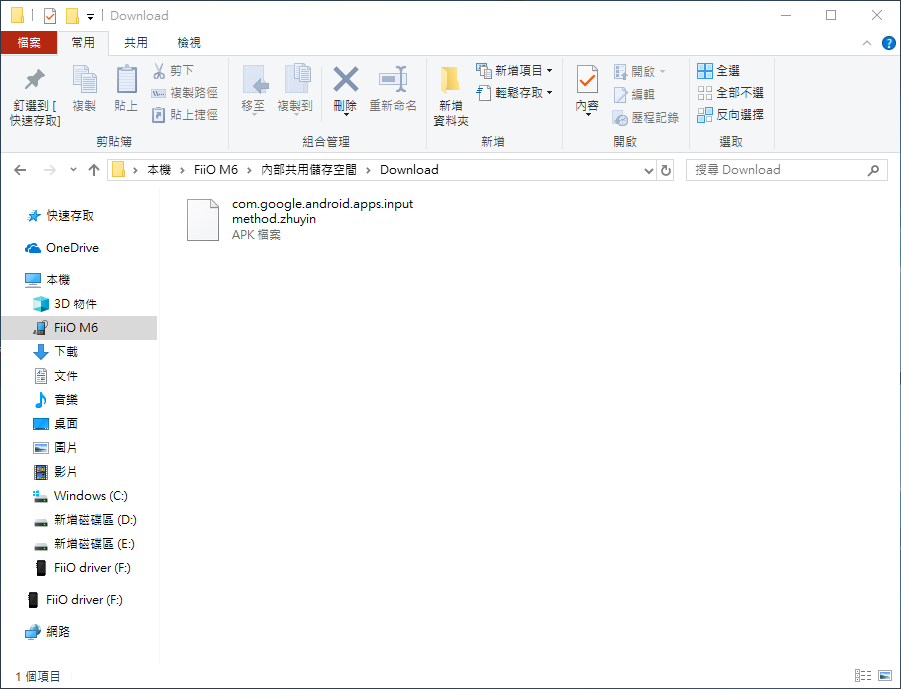Collapse the ribbon with the chevron

click(x=867, y=43)
